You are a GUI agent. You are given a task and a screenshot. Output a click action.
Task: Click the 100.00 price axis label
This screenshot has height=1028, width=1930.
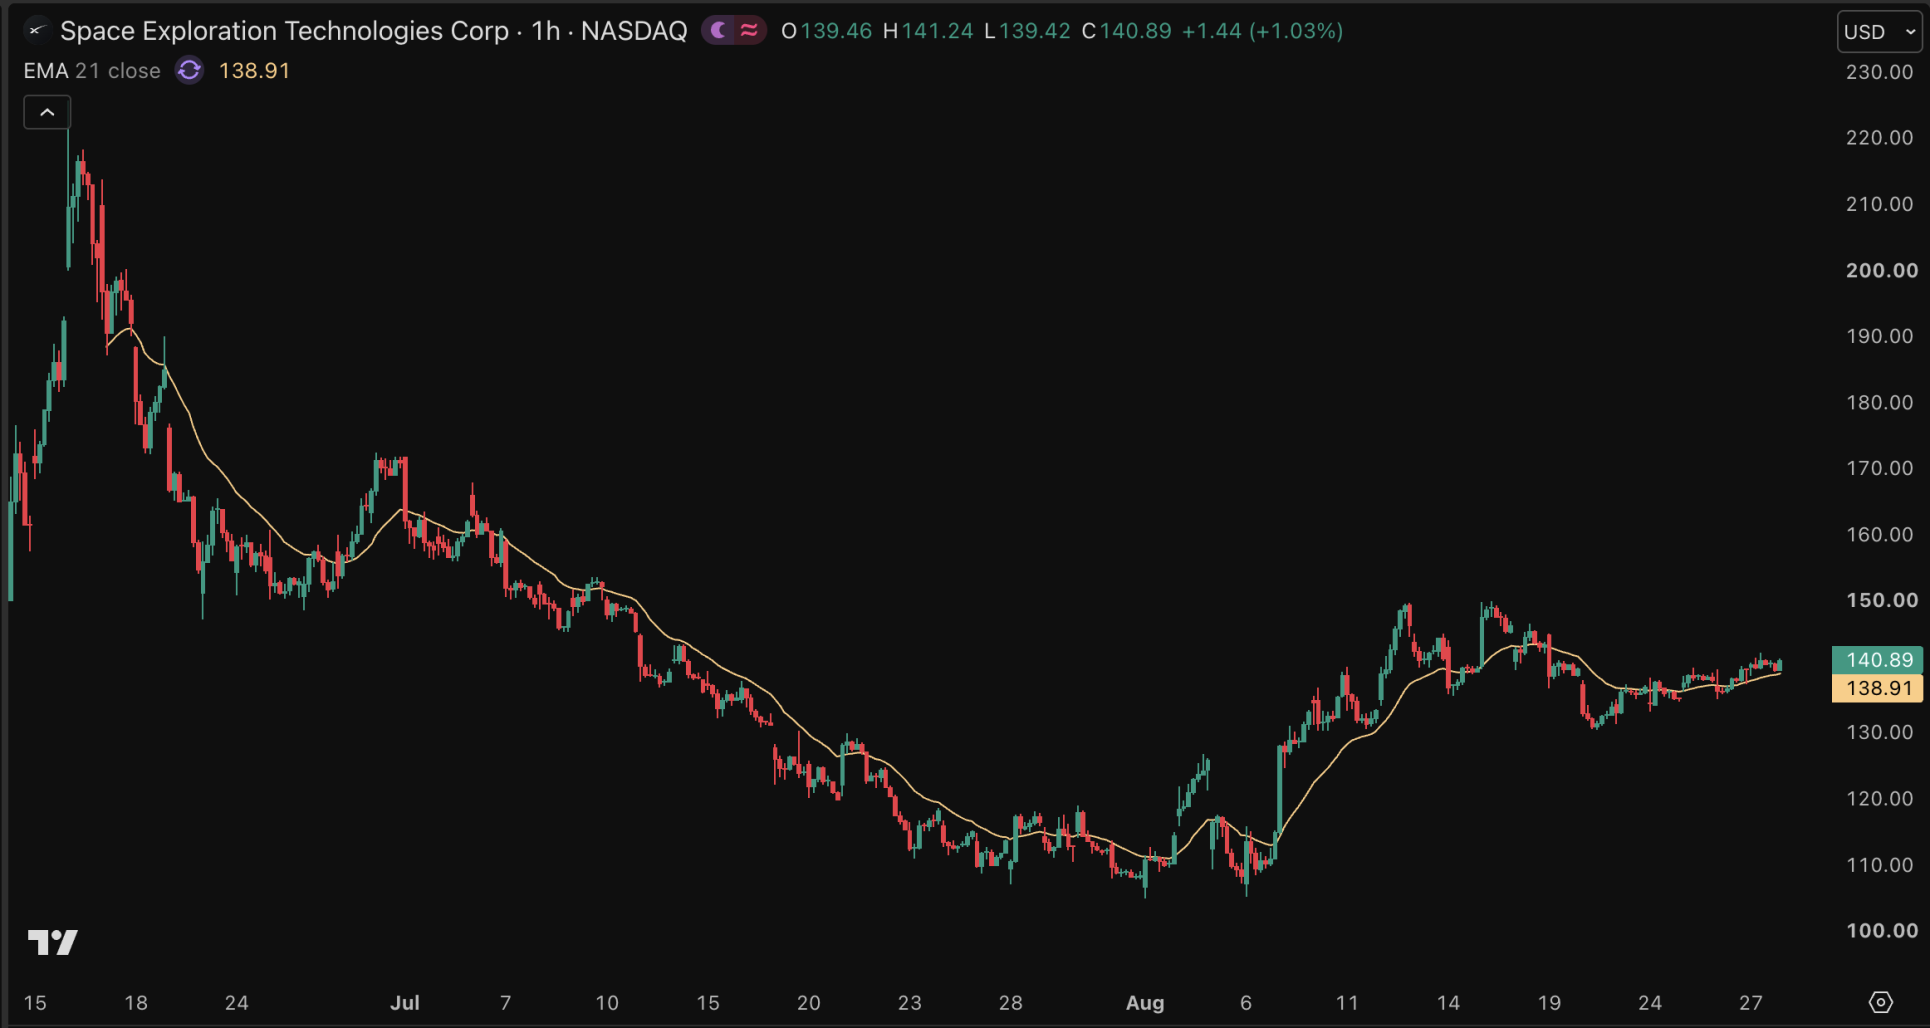pyautogui.click(x=1881, y=931)
